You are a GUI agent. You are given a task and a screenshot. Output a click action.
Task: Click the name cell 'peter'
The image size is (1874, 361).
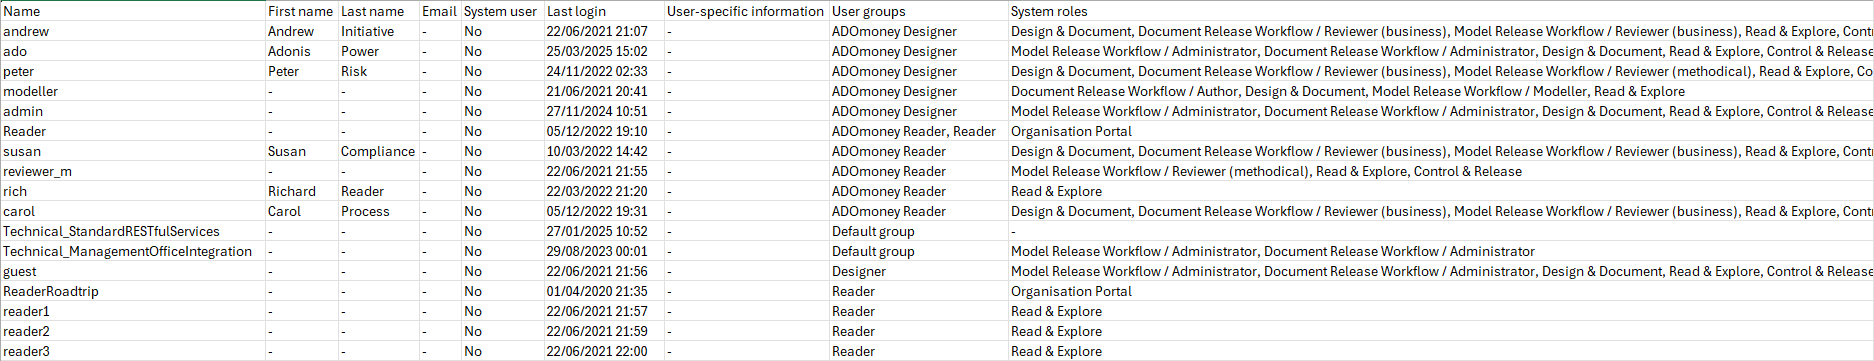(x=133, y=71)
